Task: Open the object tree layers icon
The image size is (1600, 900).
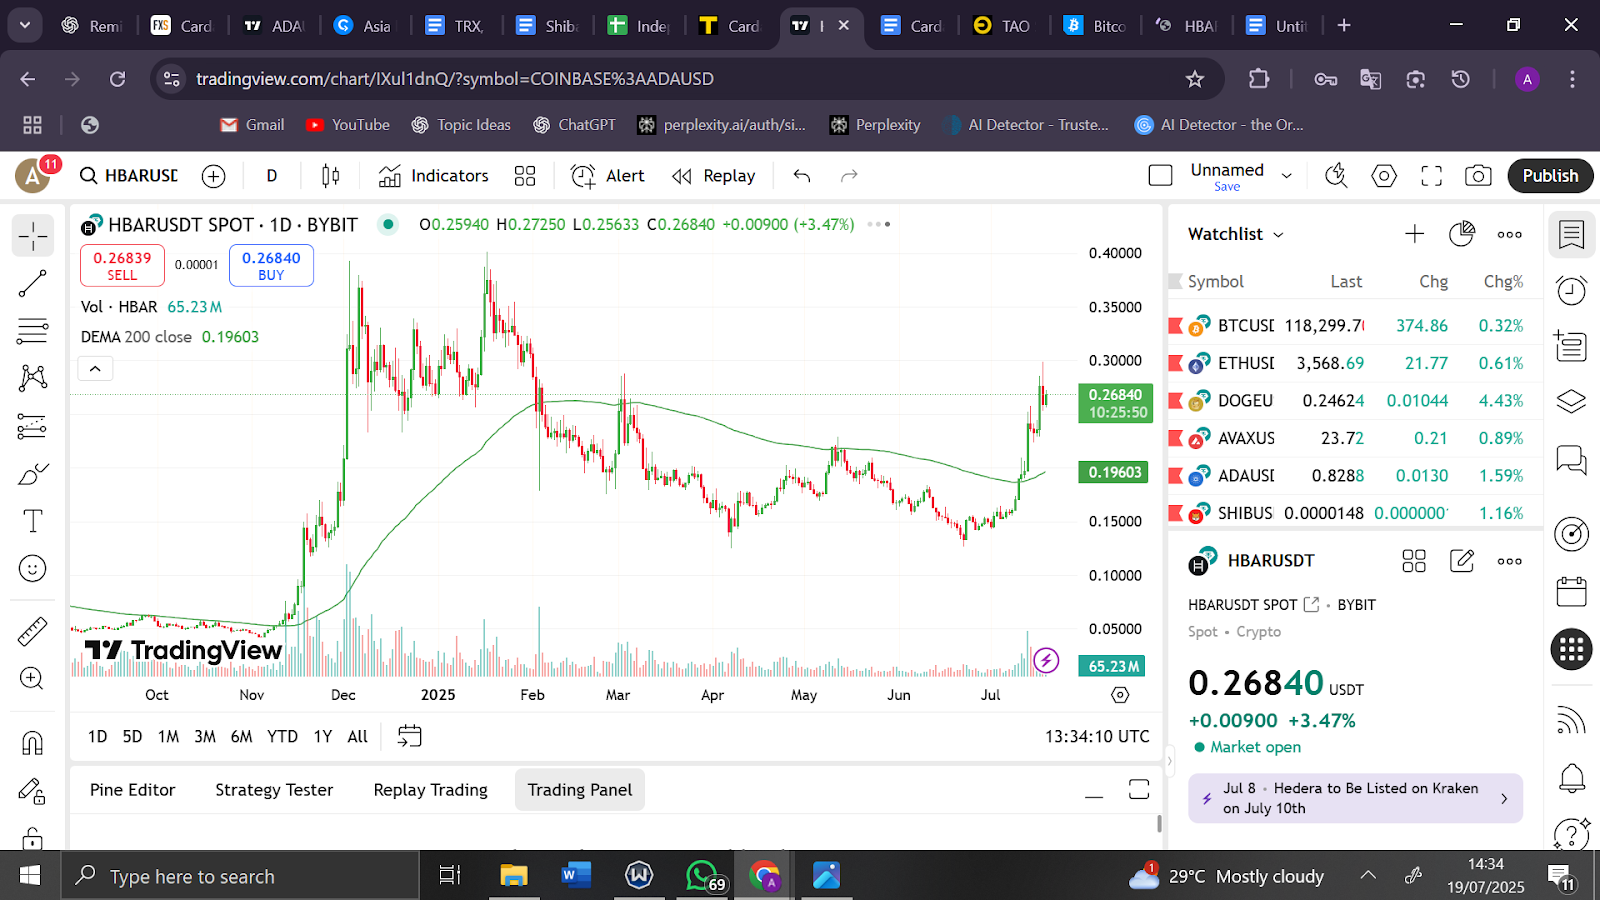Action: click(1572, 401)
